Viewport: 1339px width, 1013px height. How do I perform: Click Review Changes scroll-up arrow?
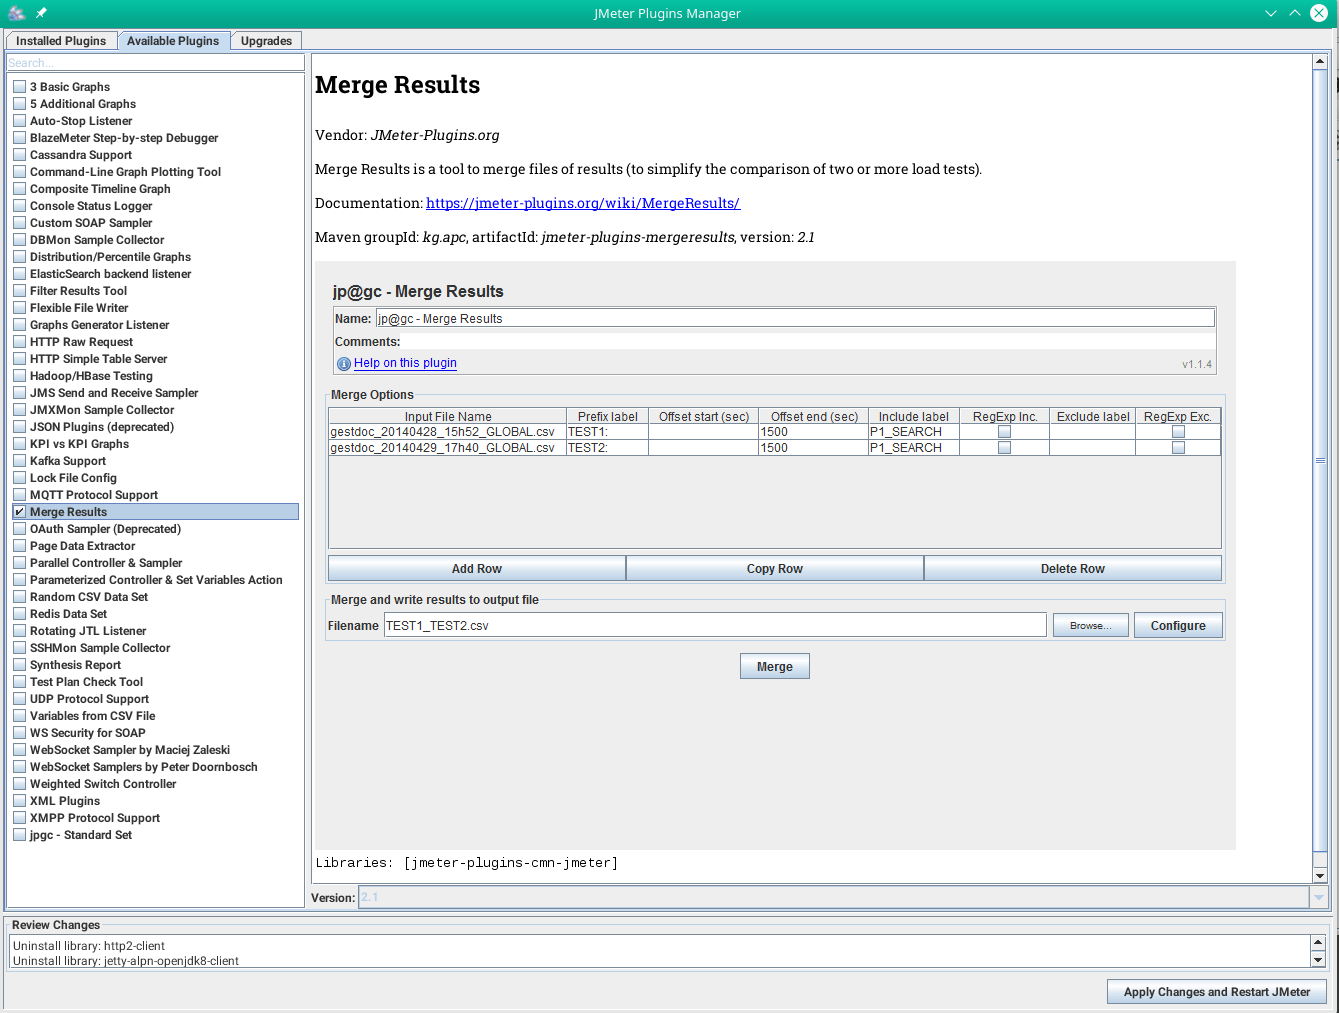1318,942
